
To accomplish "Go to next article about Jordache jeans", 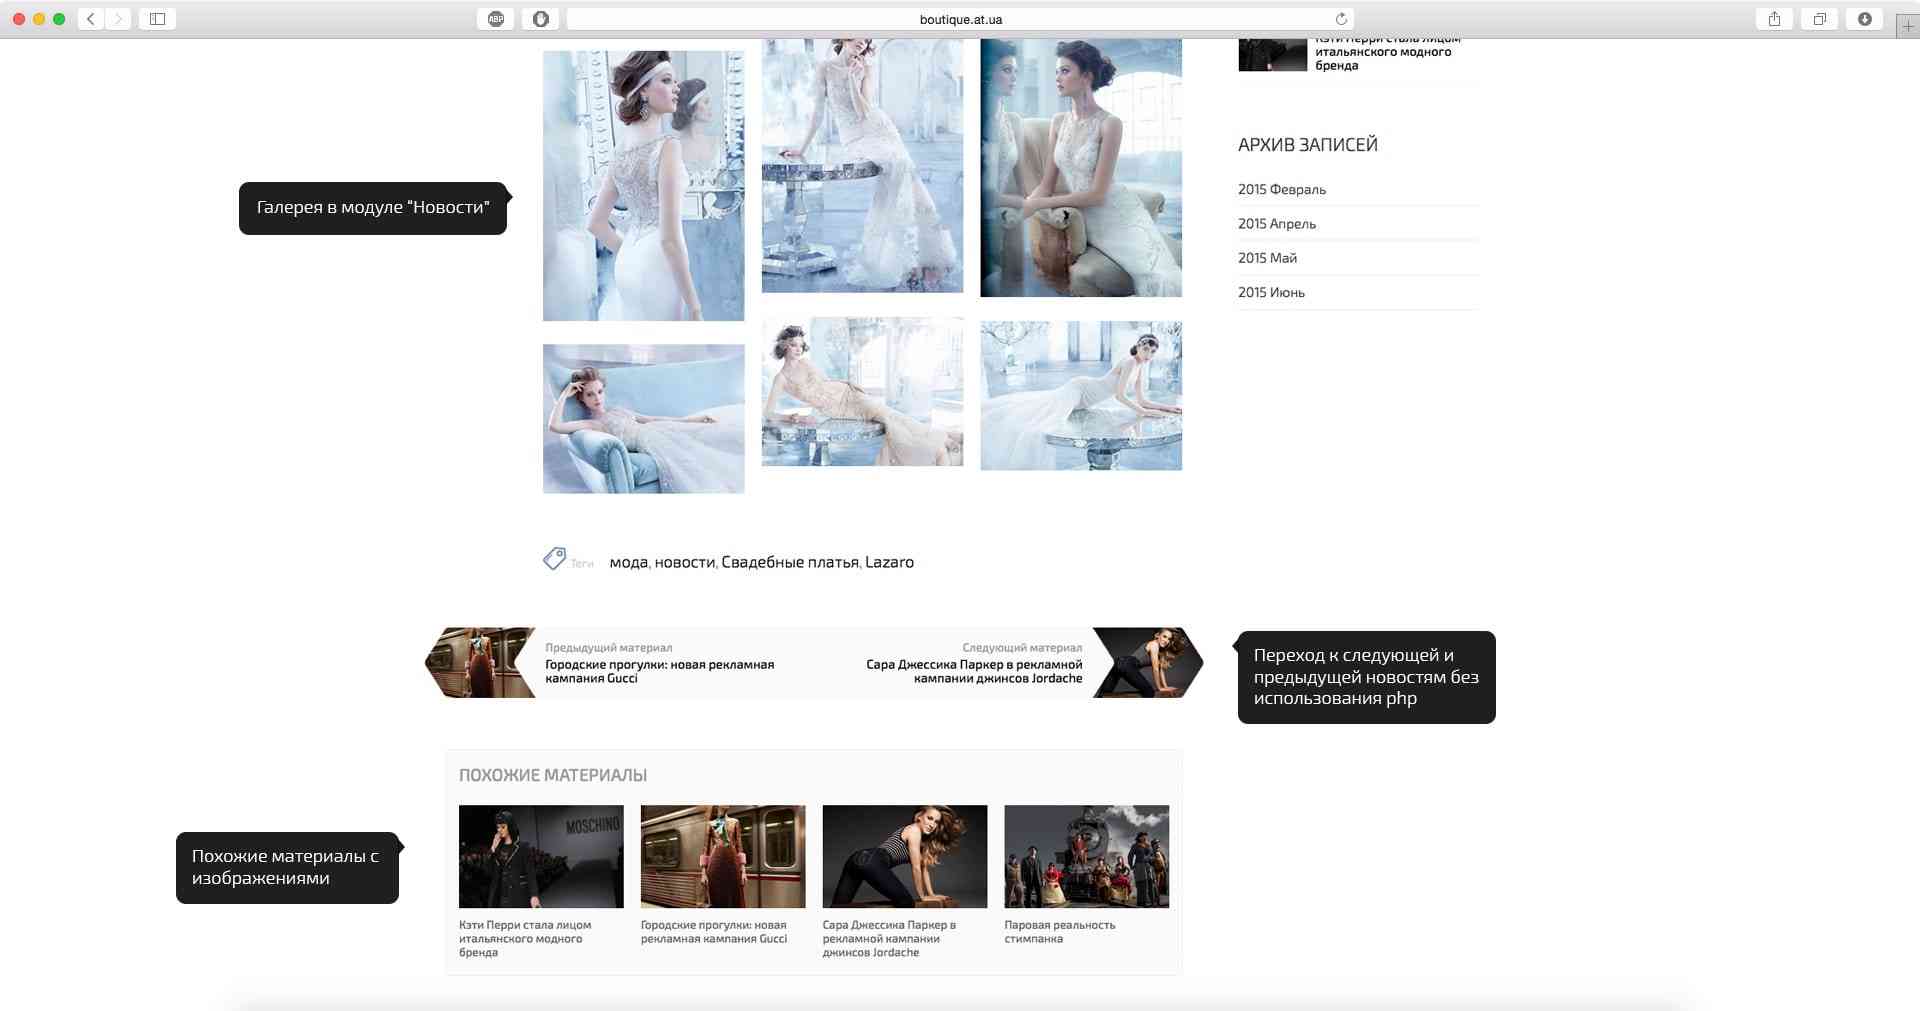I will [x=974, y=671].
